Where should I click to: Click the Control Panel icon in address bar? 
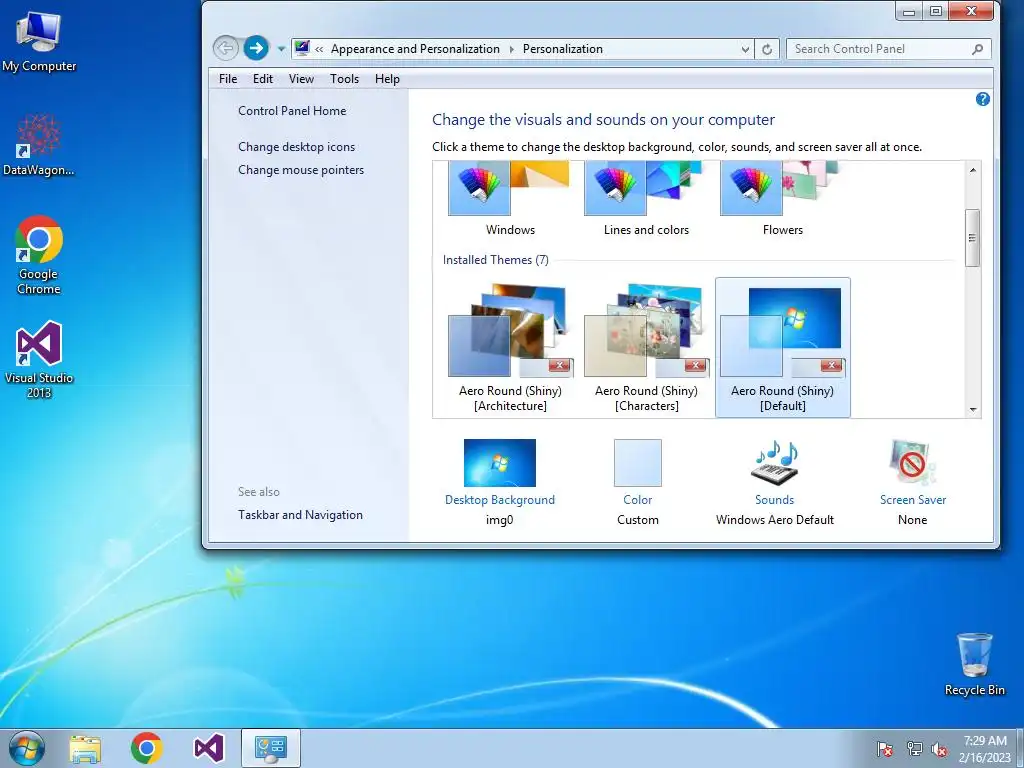tap(302, 48)
